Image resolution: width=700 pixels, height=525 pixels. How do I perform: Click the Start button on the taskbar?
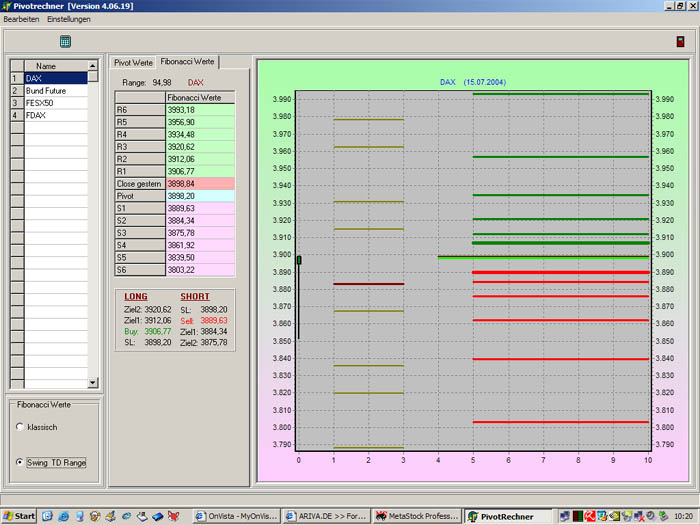tap(19, 516)
